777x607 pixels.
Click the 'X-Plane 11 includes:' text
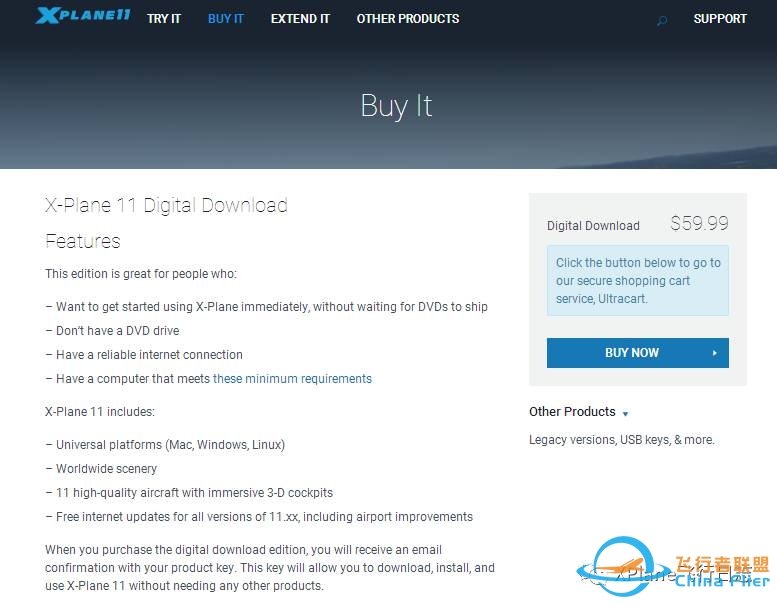click(100, 412)
